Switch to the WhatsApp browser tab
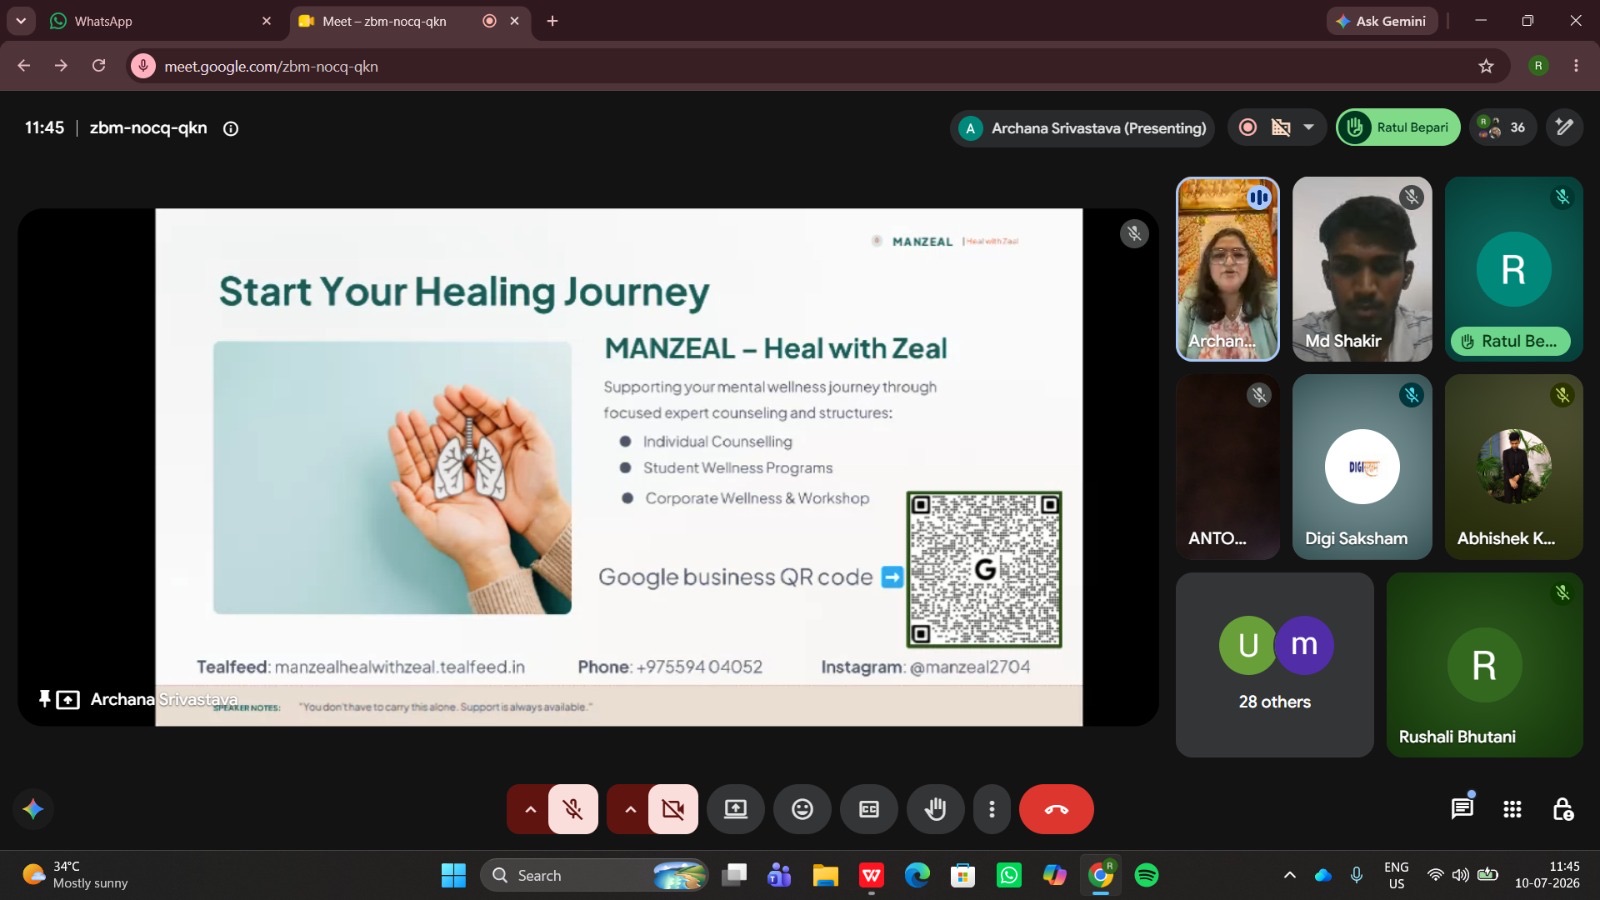Viewport: 1600px width, 900px height. pyautogui.click(x=160, y=21)
